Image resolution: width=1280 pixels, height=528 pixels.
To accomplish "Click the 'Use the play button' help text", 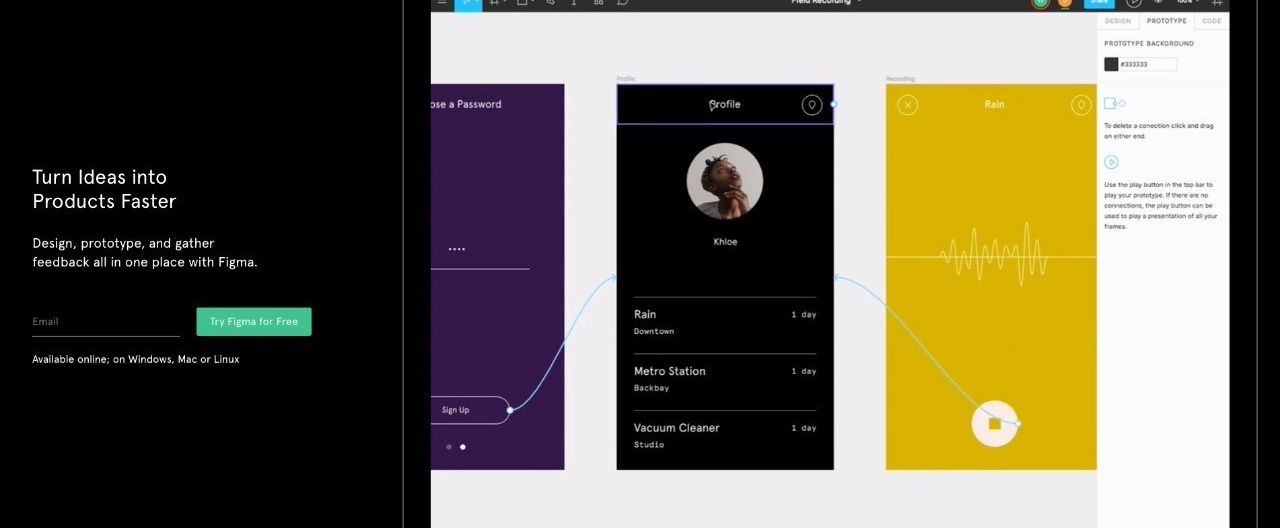I will [x=1161, y=206].
